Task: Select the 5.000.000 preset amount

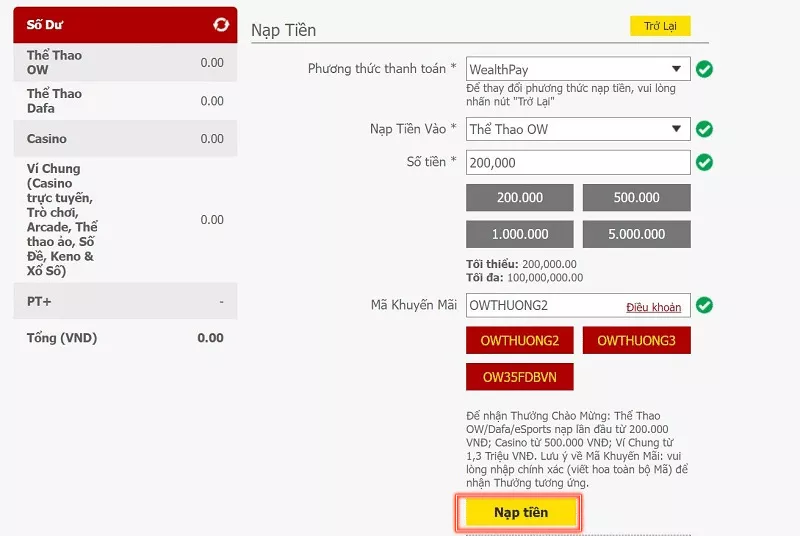Action: click(x=636, y=234)
